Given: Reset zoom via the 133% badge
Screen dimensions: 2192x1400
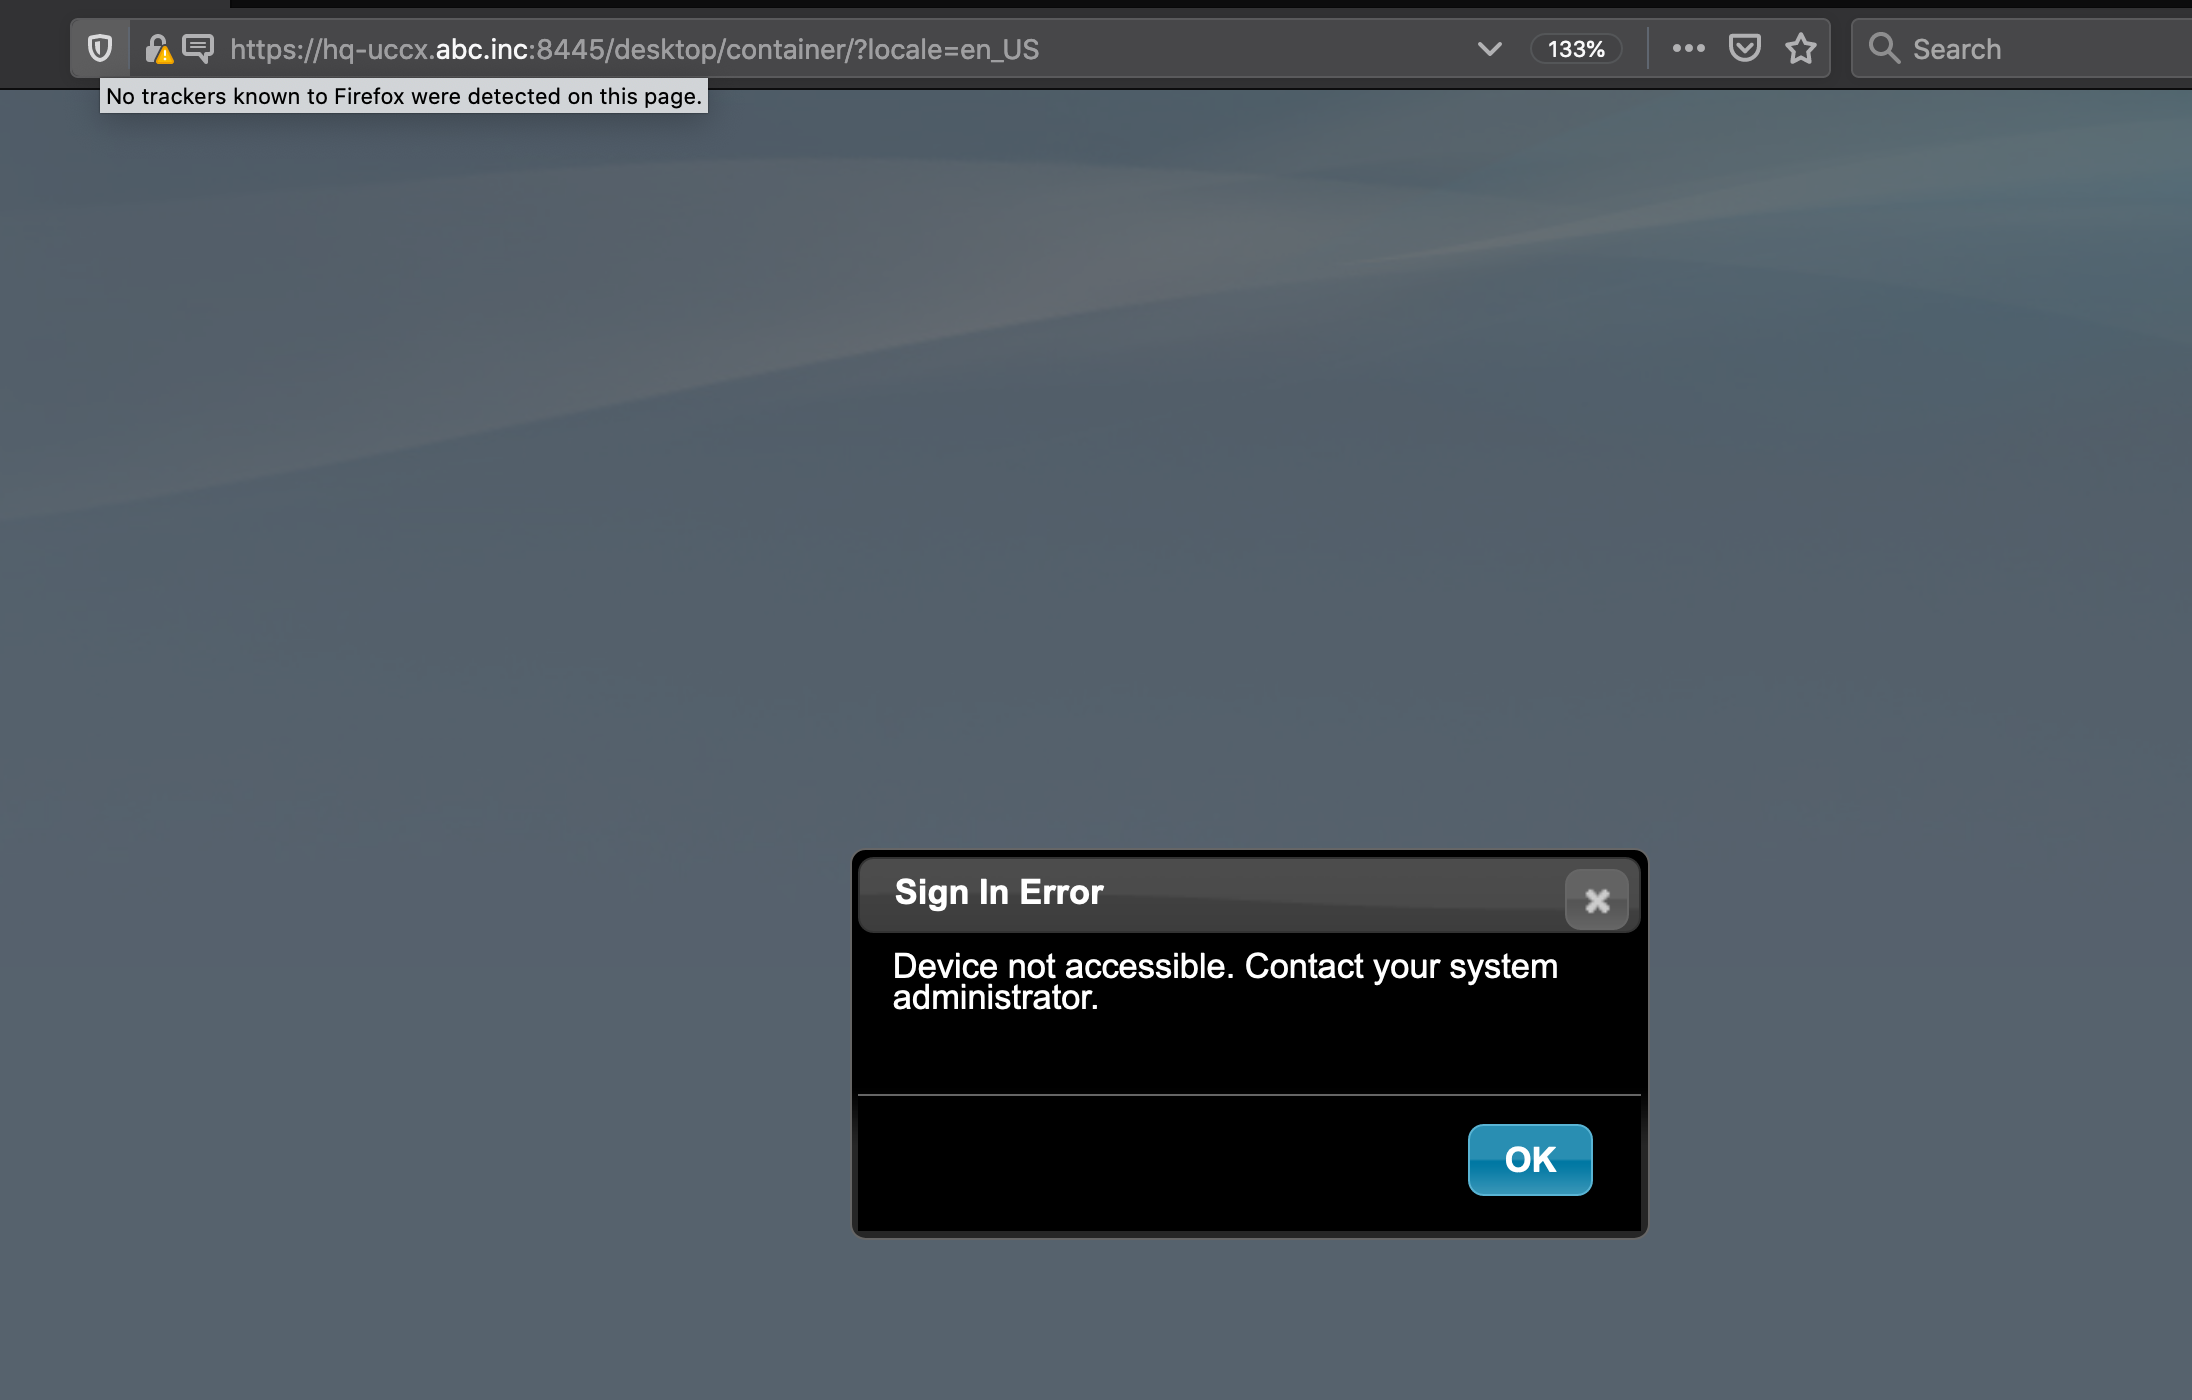Looking at the screenshot, I should [1575, 49].
